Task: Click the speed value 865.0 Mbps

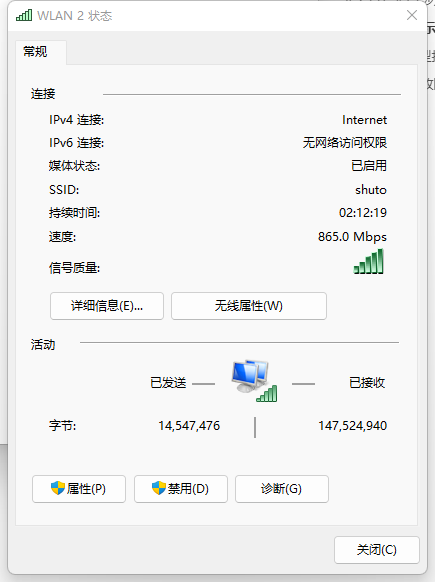Action: click(x=352, y=237)
